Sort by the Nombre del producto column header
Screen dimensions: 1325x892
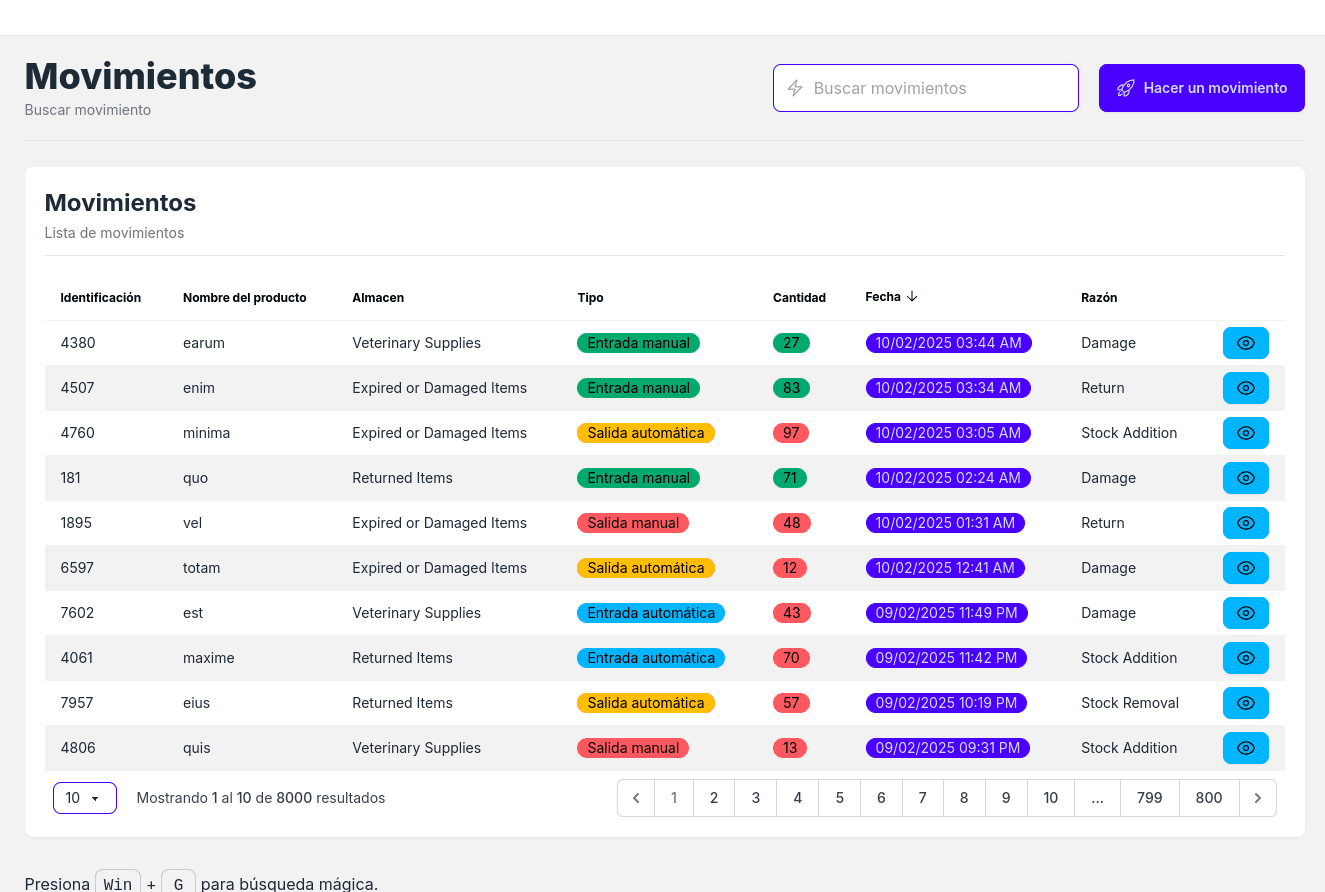pos(245,298)
